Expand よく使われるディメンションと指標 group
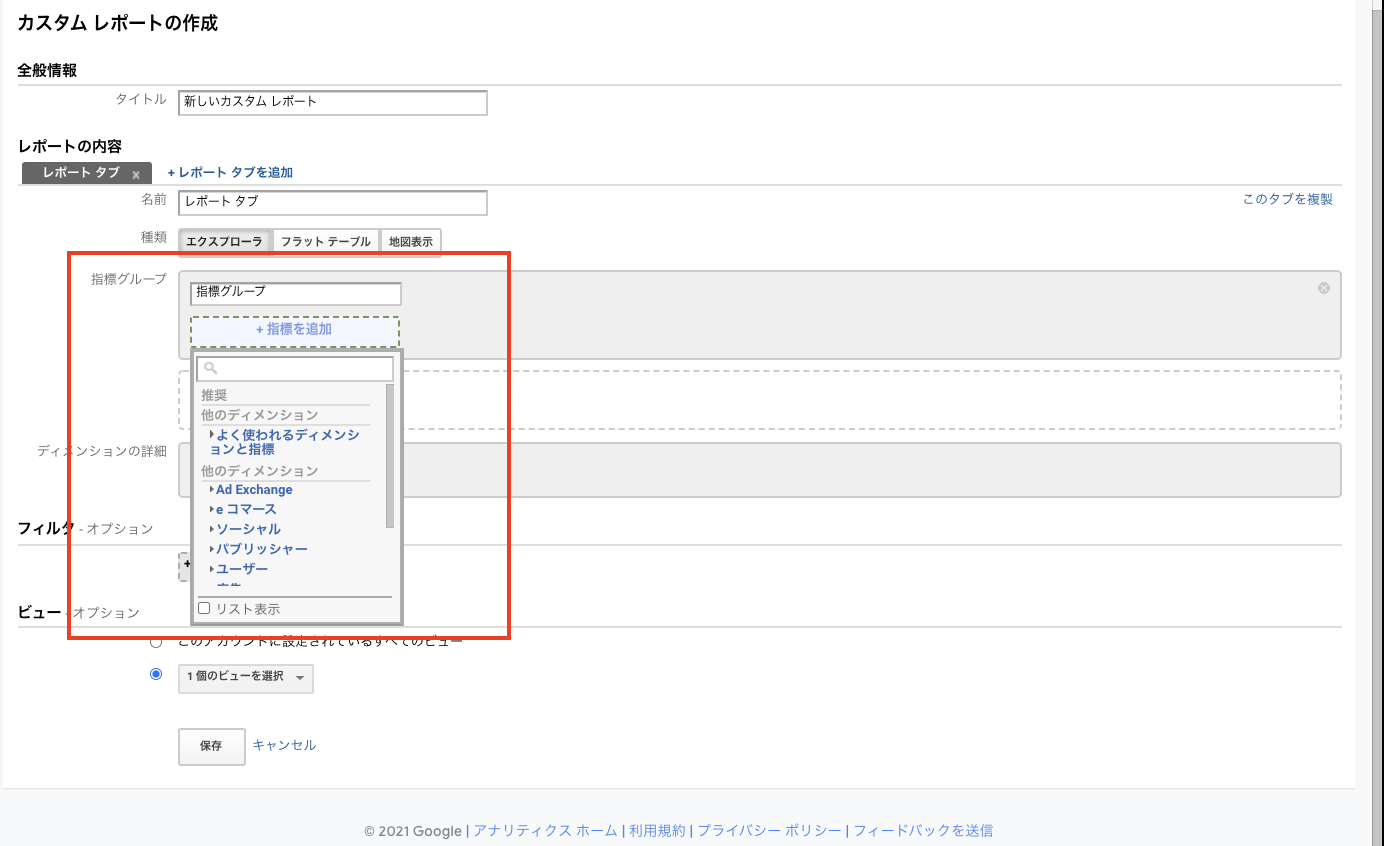Screen dimensions: 1384x846 click(285, 442)
